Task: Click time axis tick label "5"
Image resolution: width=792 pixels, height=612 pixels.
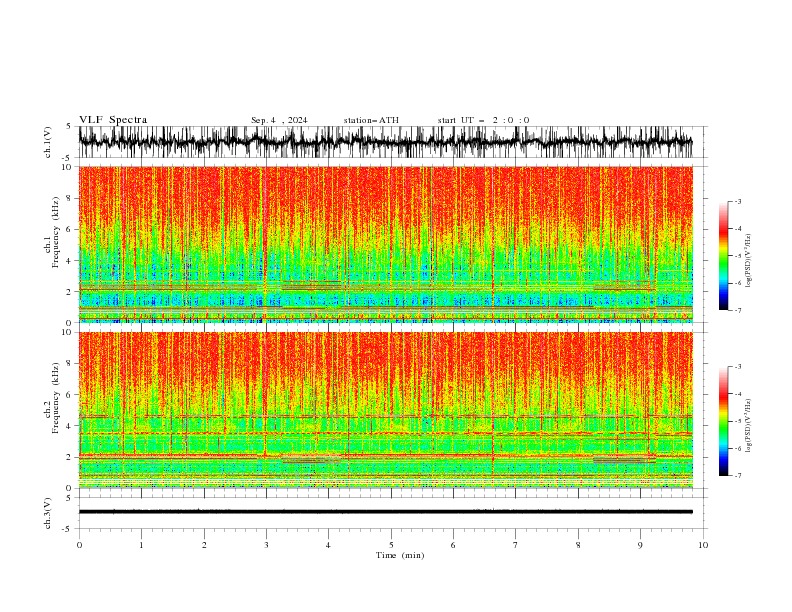Action: coord(391,545)
